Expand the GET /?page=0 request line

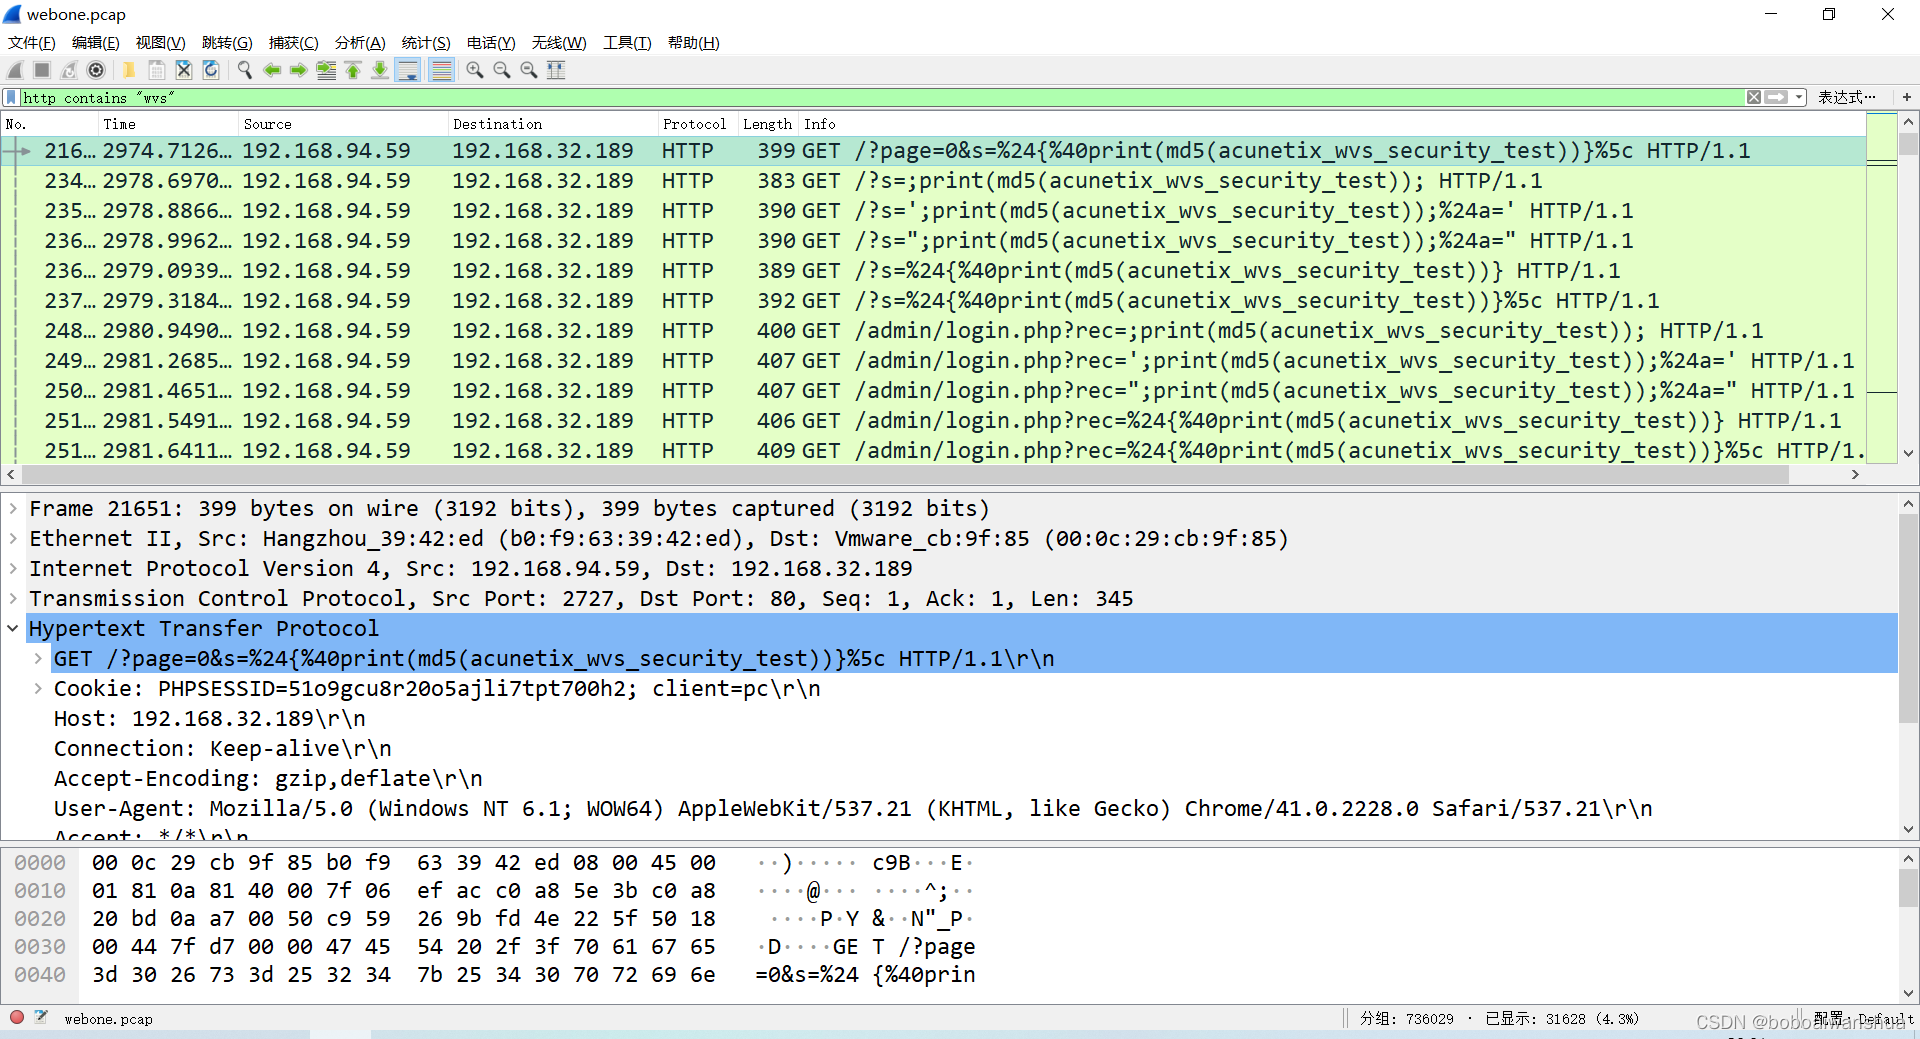tap(38, 658)
